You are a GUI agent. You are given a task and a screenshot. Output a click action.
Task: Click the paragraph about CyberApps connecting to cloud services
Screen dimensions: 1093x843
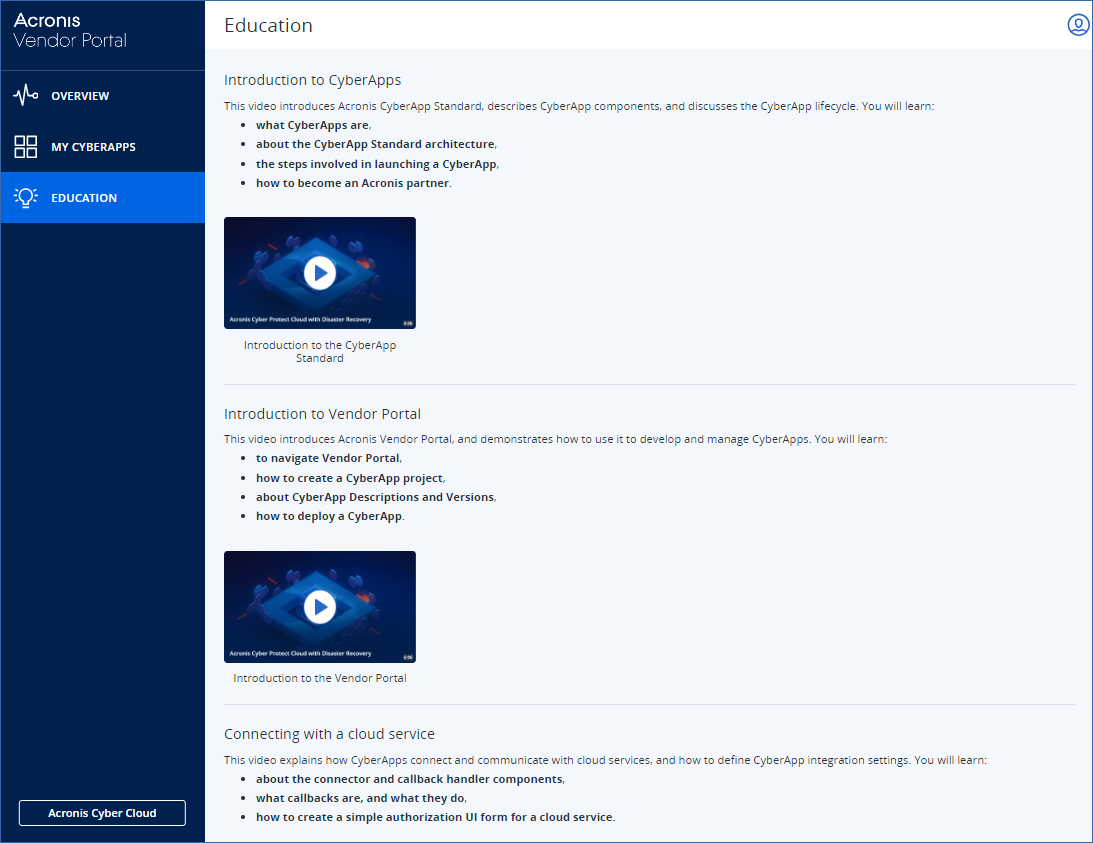tap(605, 760)
